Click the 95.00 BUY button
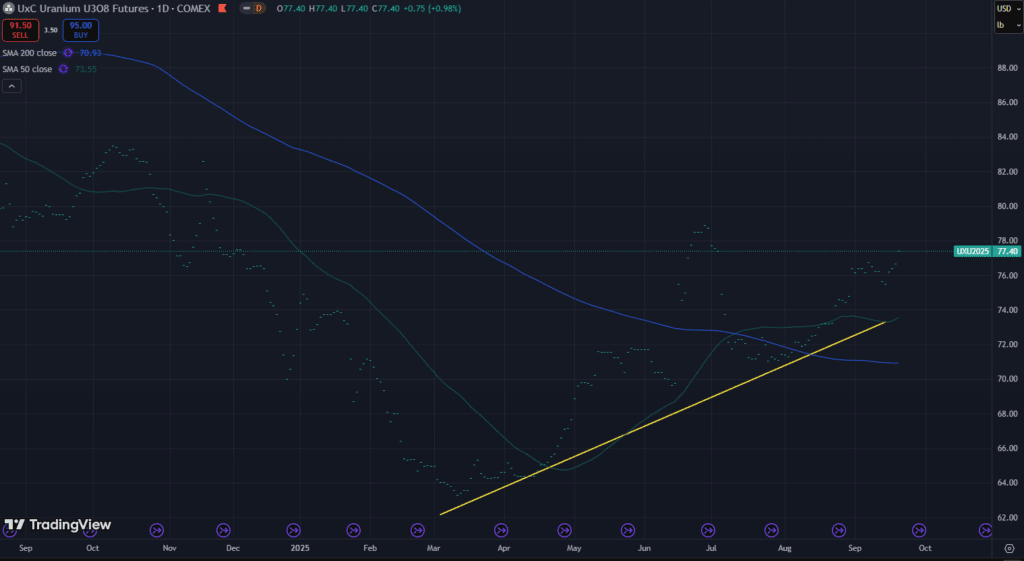The width and height of the screenshot is (1024, 561). (81, 29)
